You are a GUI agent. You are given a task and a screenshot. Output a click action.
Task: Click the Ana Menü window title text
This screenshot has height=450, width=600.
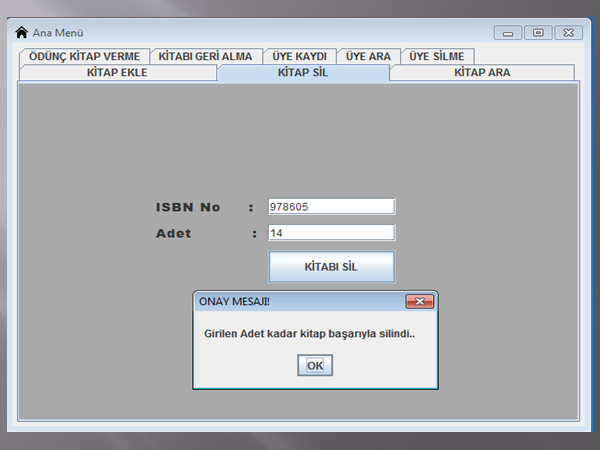pyautogui.click(x=58, y=33)
